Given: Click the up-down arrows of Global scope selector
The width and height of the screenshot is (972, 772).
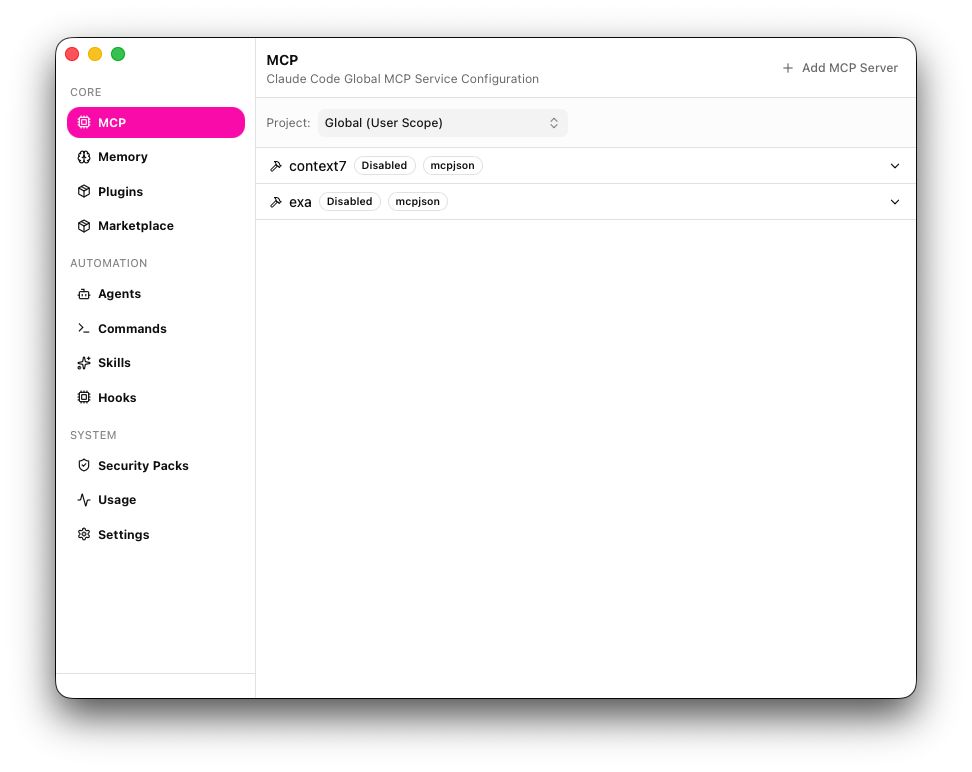Looking at the screenshot, I should click(554, 123).
